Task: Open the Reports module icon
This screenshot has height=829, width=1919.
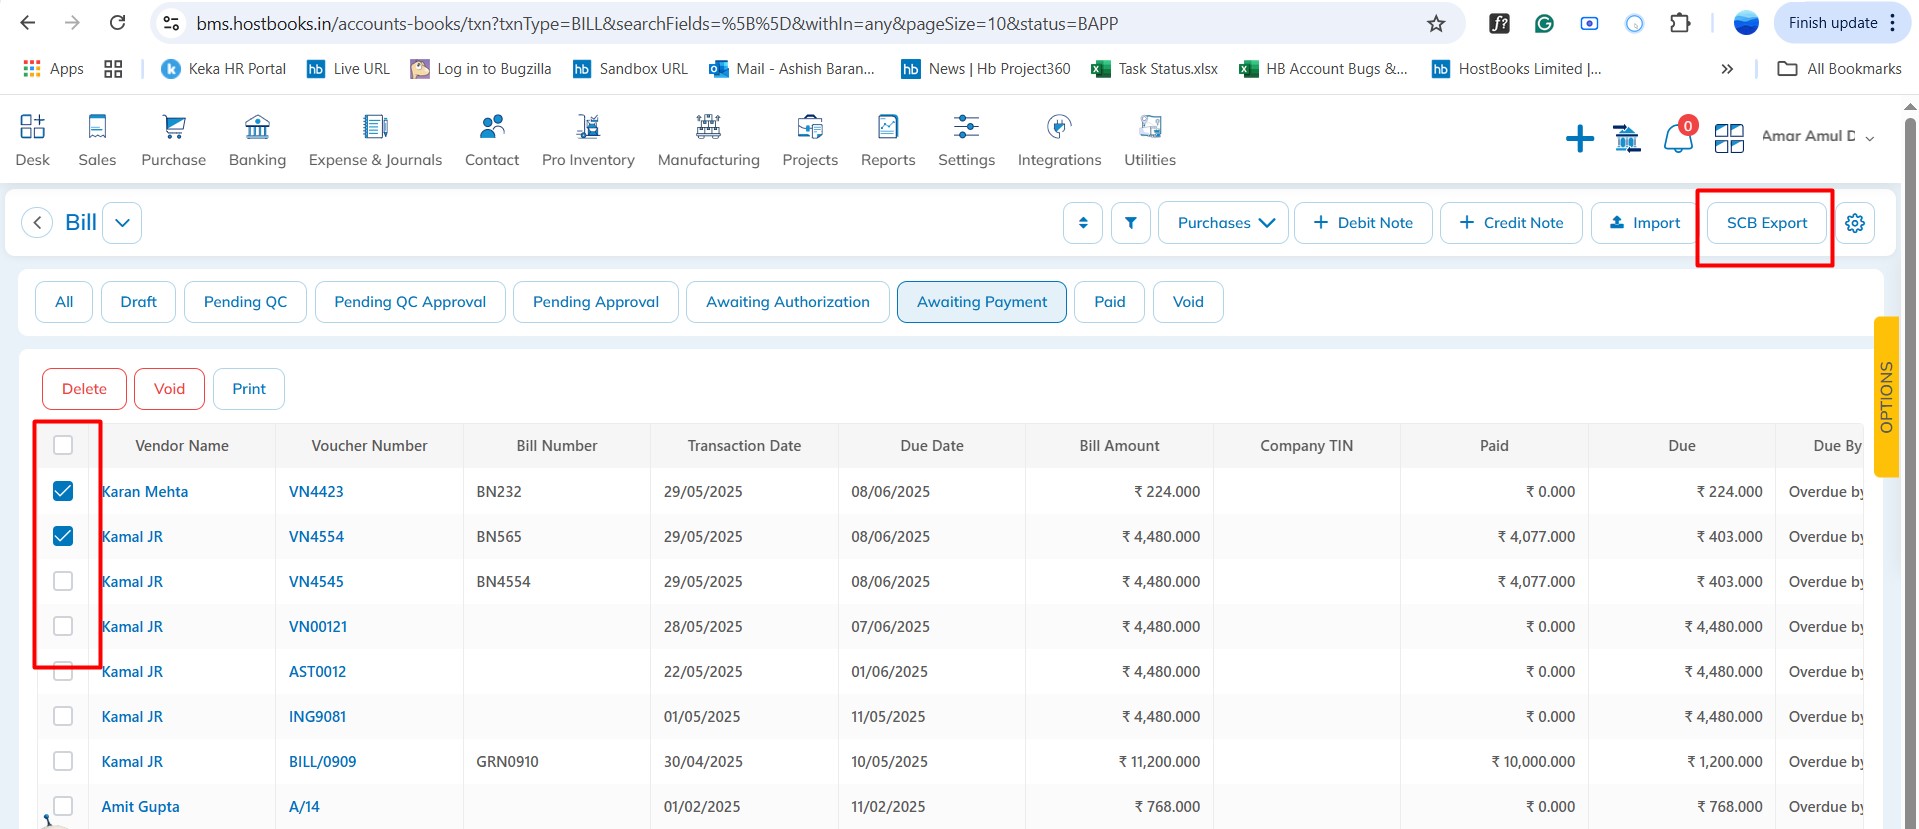Action: click(x=888, y=127)
